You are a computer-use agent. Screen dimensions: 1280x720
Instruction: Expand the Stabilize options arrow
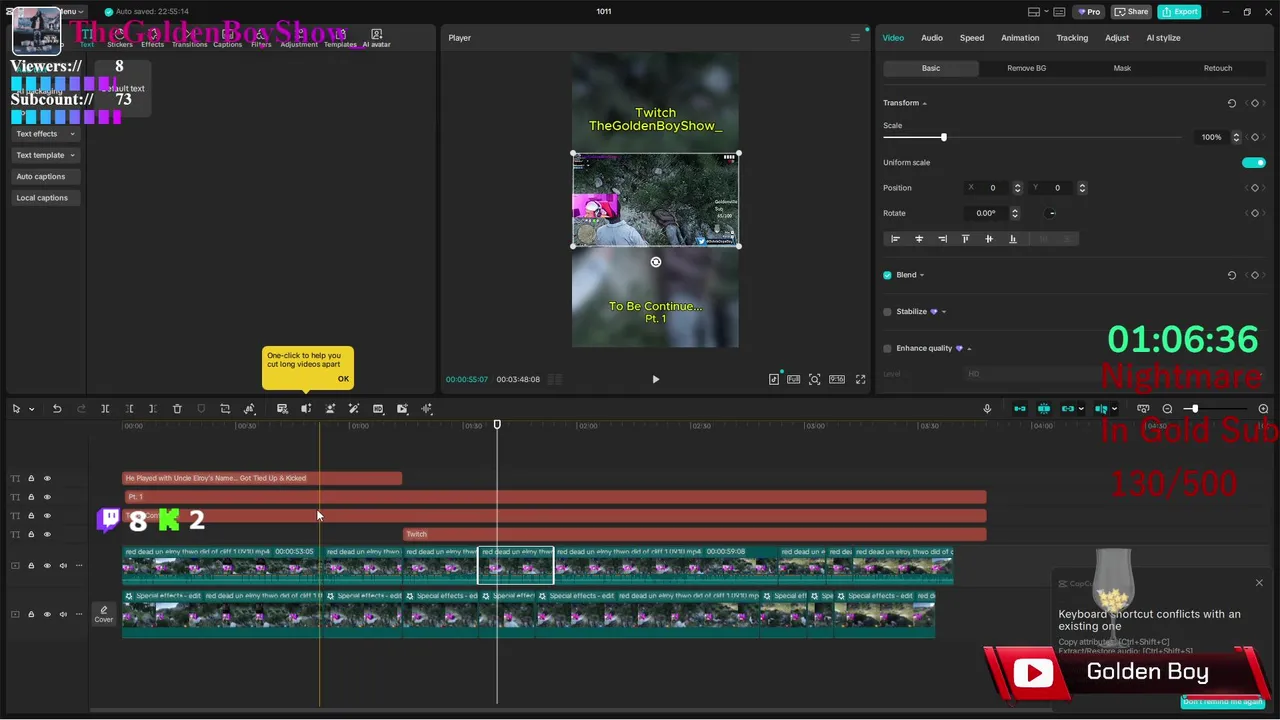[x=944, y=312]
